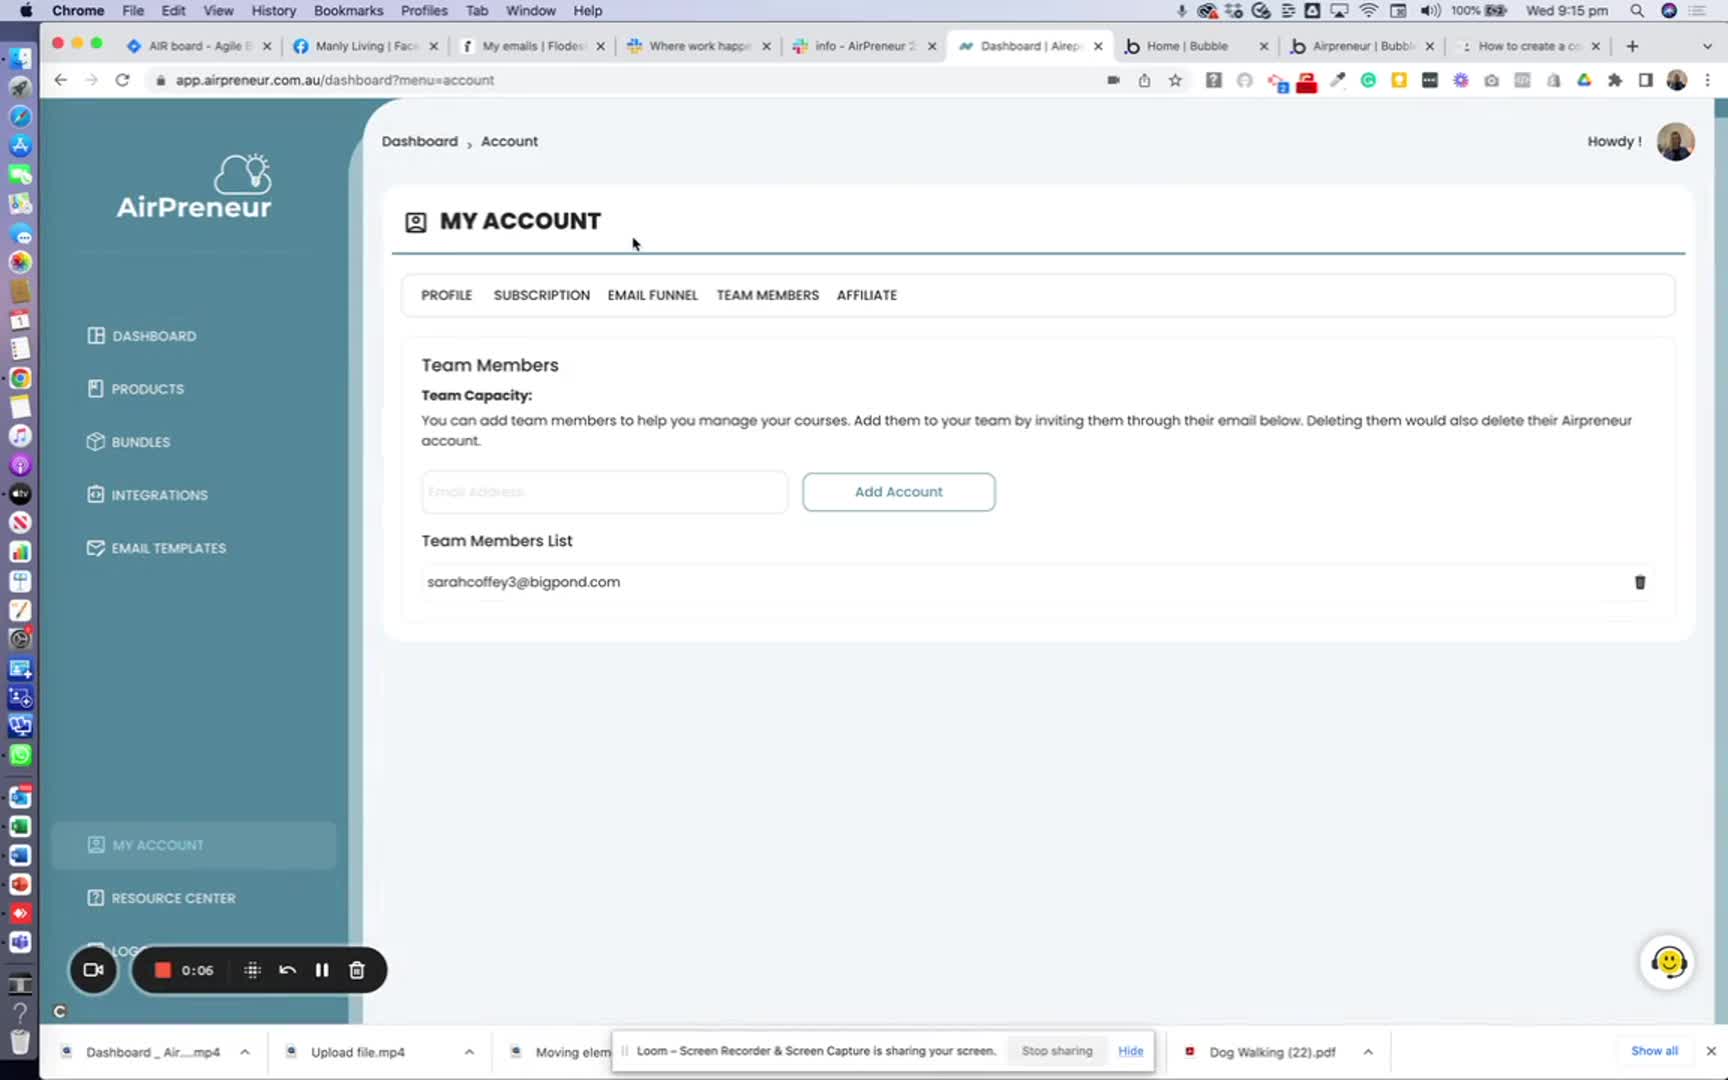This screenshot has height=1080, width=1728.
Task: Click the AirPreneur logo
Action: click(194, 187)
